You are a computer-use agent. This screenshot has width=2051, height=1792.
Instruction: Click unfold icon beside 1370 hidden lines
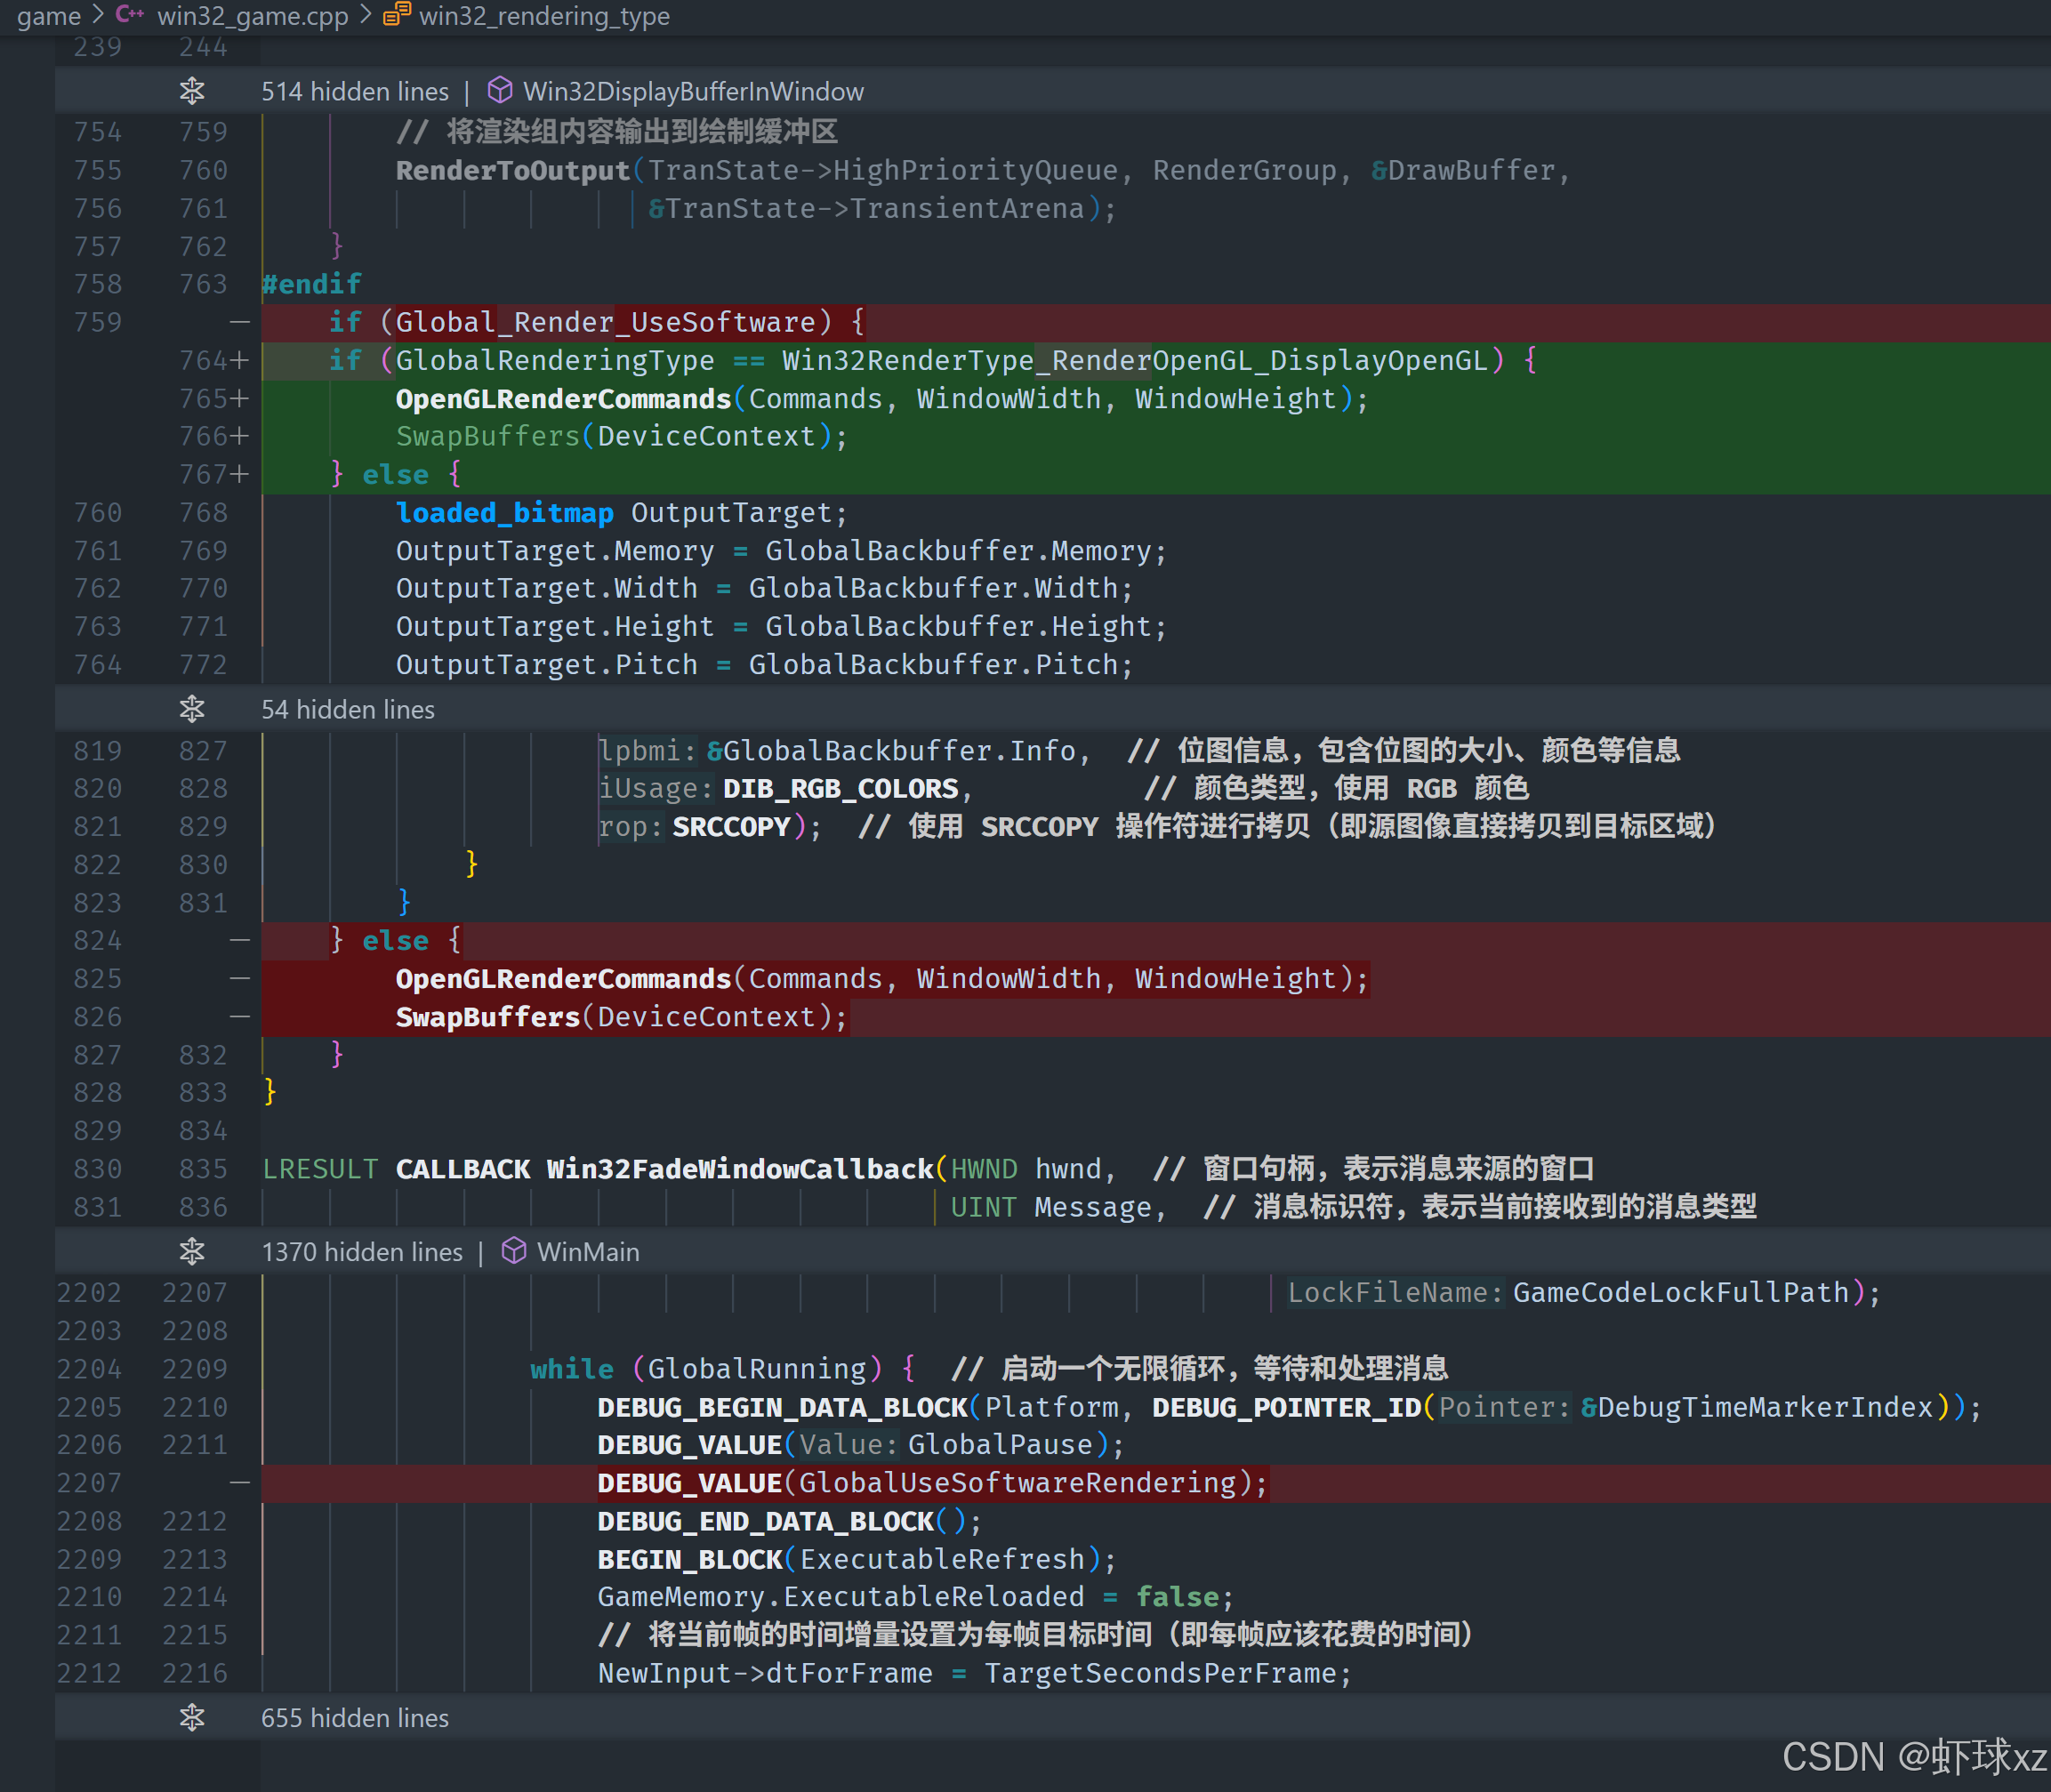(192, 1251)
